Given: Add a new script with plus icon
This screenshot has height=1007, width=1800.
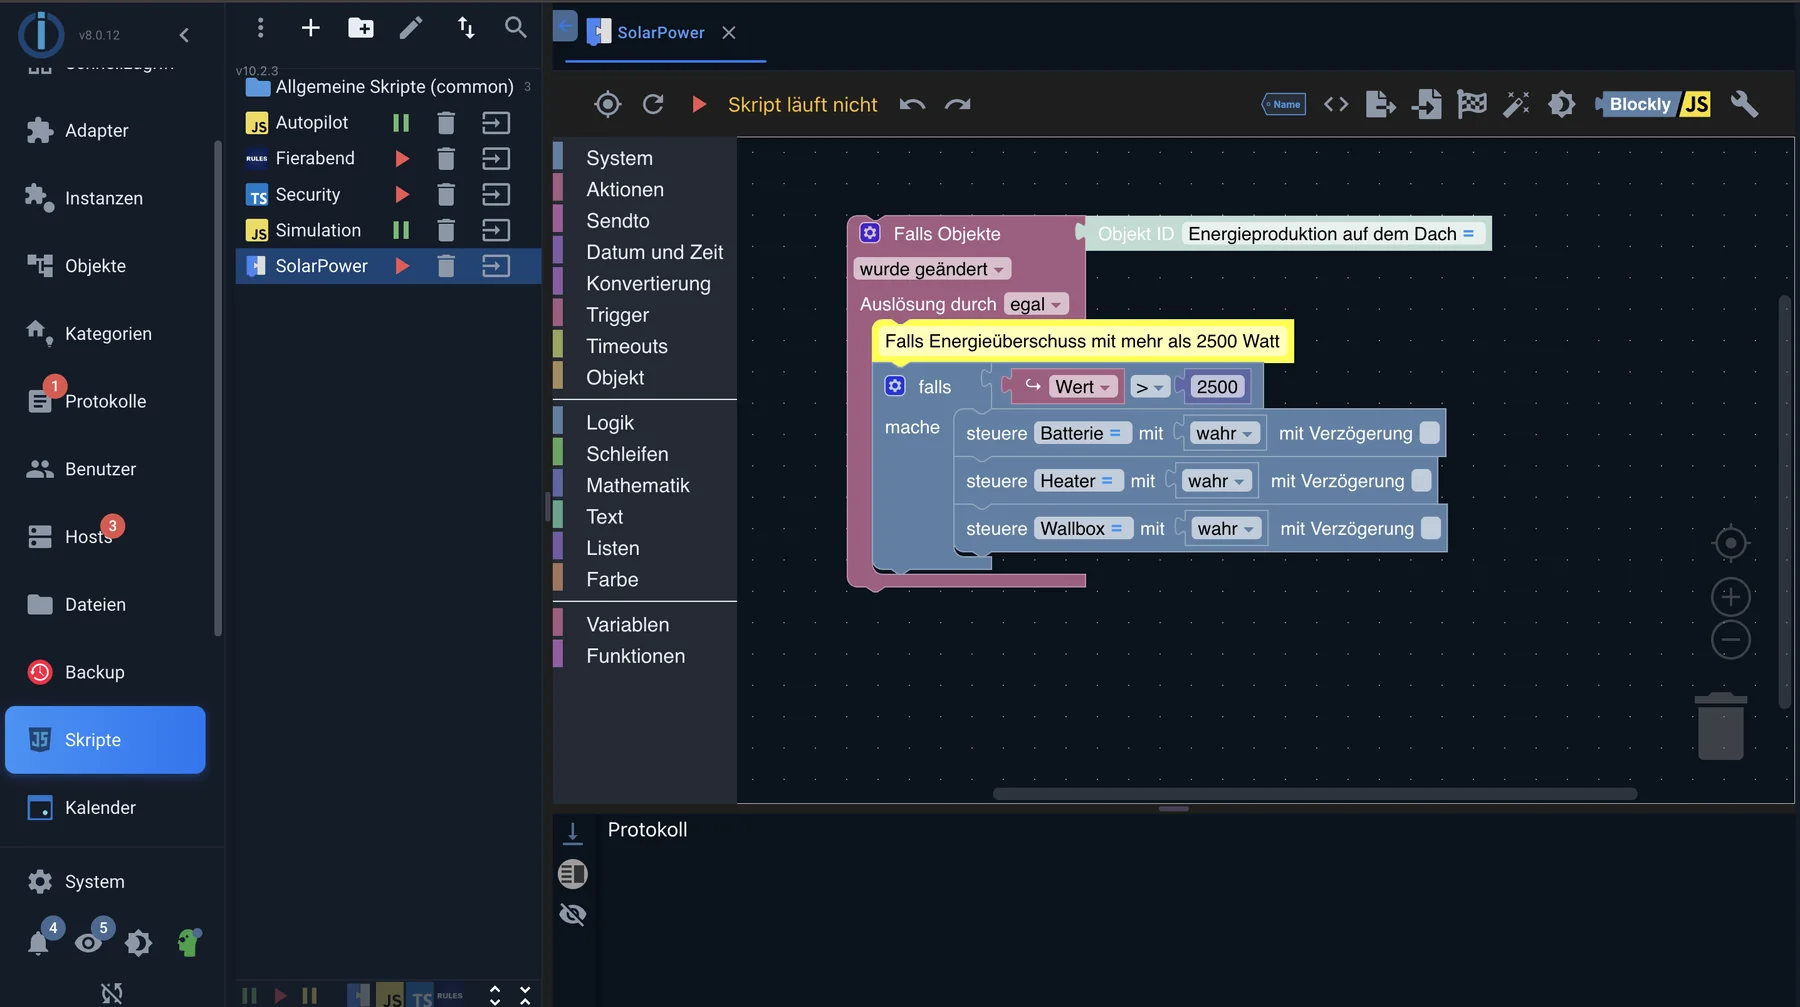Looking at the screenshot, I should 311,28.
